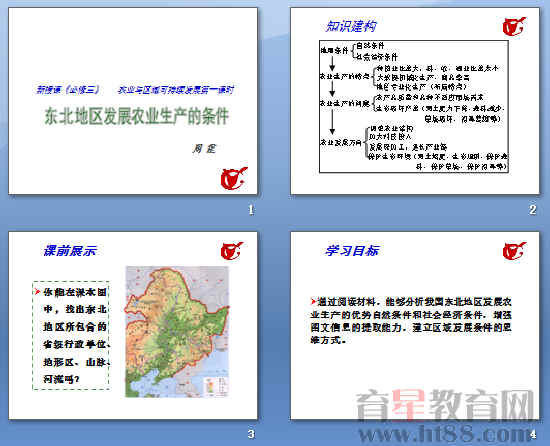Click the red logo on slide 2

514,26
